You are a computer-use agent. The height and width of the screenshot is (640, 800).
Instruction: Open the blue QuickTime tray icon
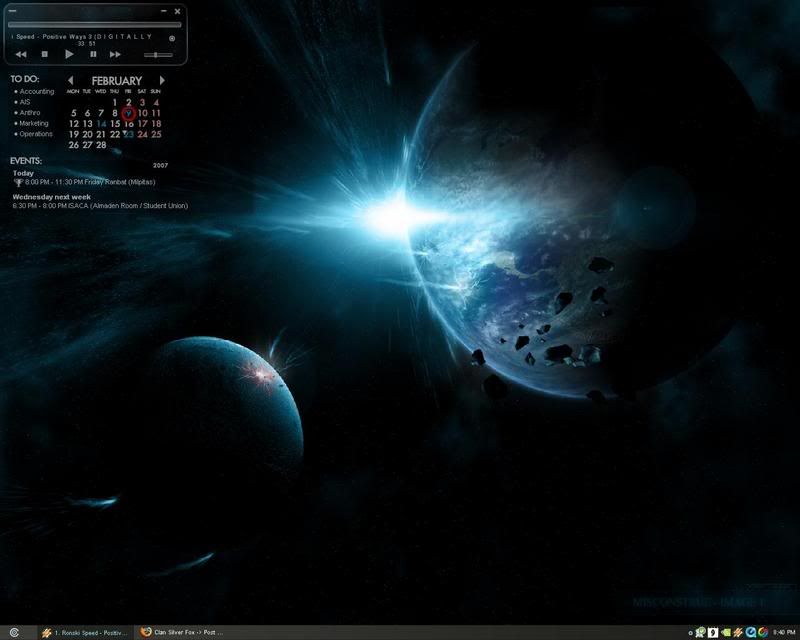[751, 633]
